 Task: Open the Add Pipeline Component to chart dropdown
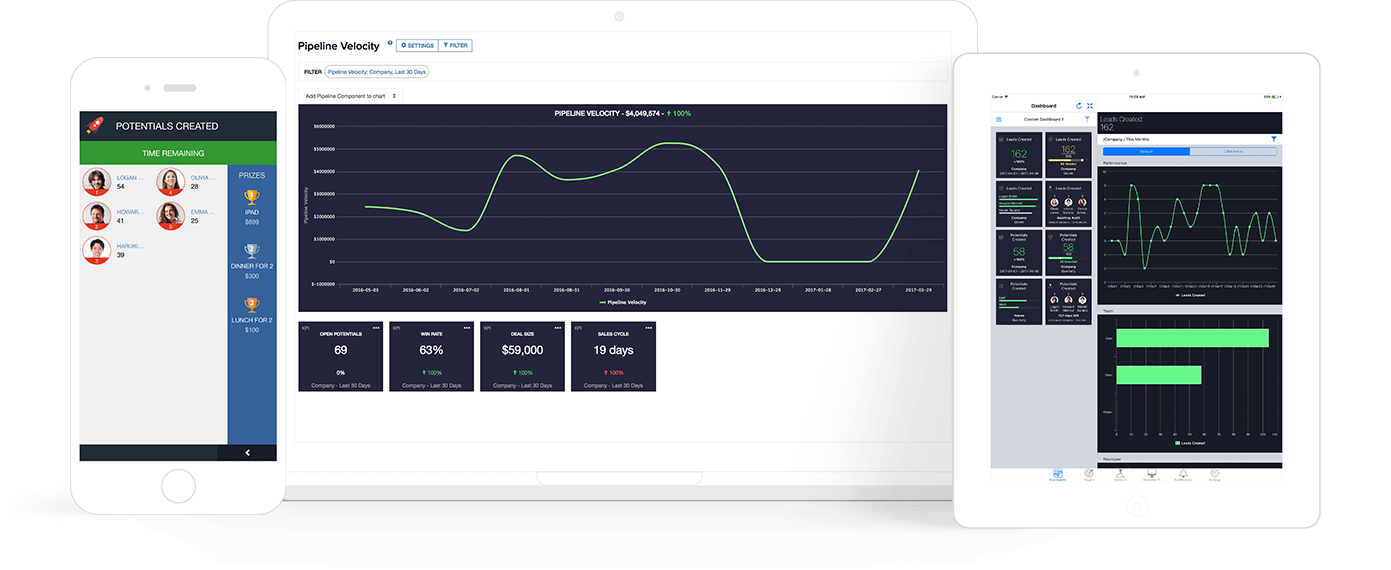pyautogui.click(x=351, y=96)
